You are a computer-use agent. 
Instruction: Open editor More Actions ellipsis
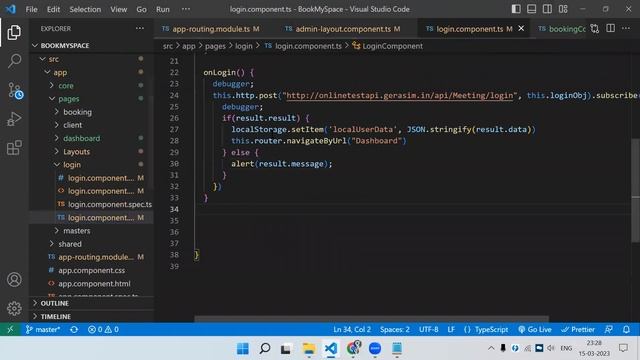coord(626,28)
